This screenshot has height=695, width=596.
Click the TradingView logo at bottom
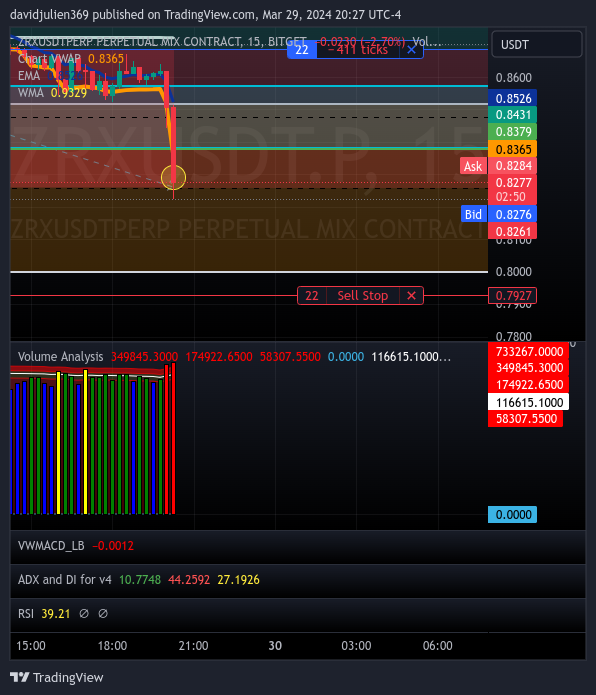click(x=57, y=677)
